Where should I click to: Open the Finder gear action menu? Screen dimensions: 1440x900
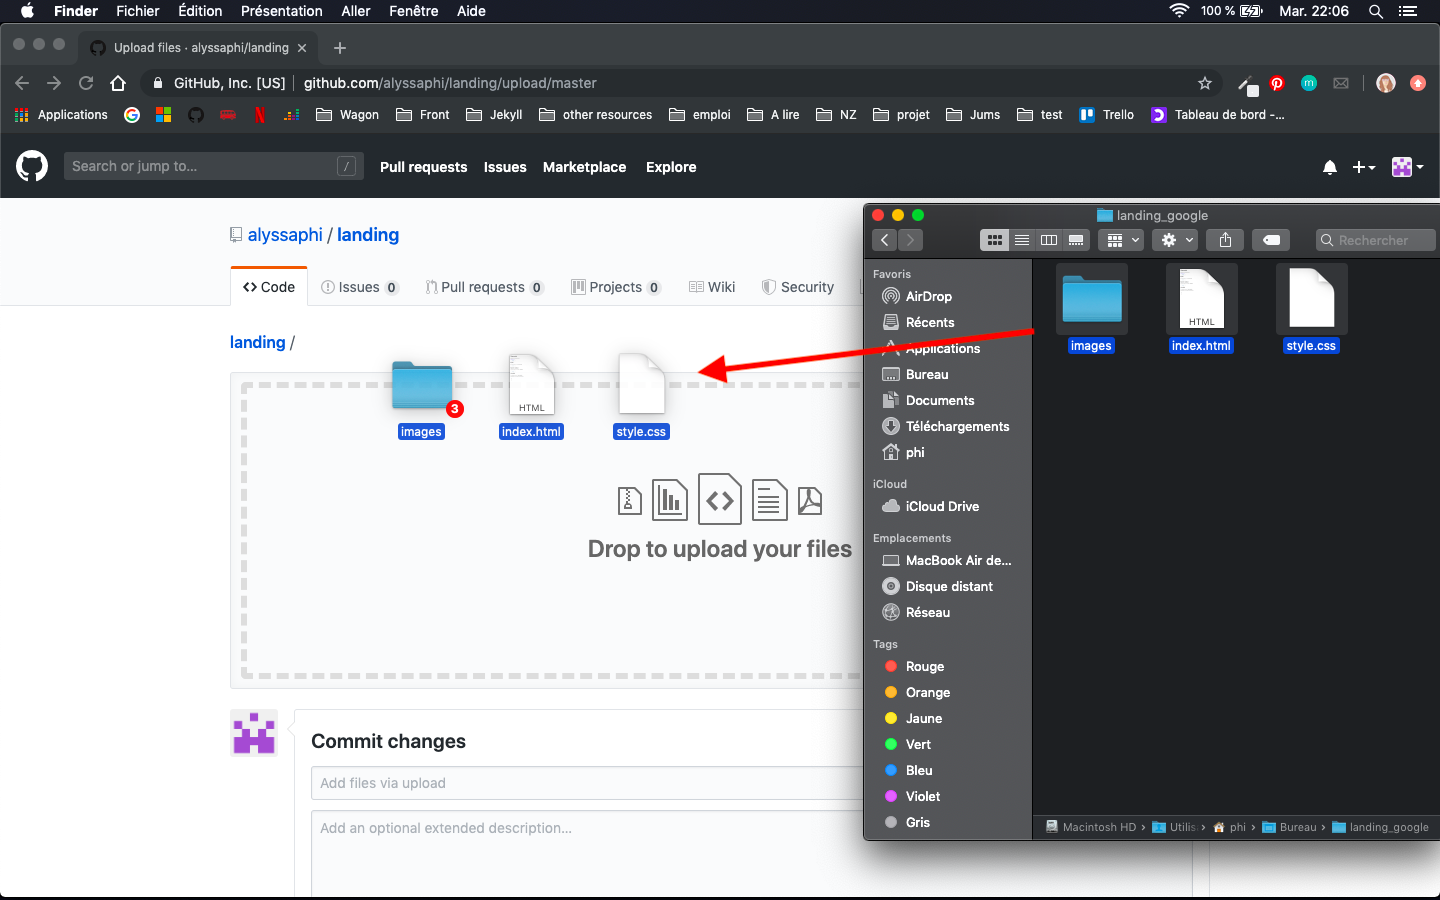pos(1175,240)
